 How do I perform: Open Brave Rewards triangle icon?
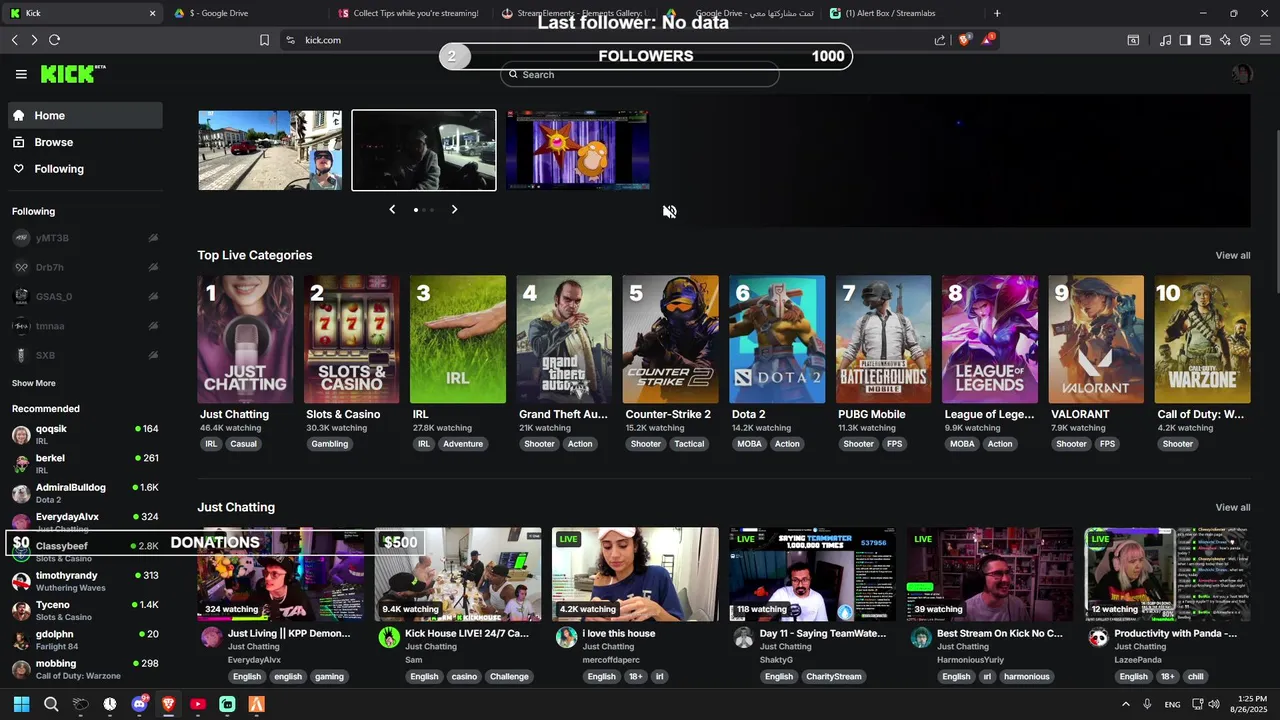(987, 40)
